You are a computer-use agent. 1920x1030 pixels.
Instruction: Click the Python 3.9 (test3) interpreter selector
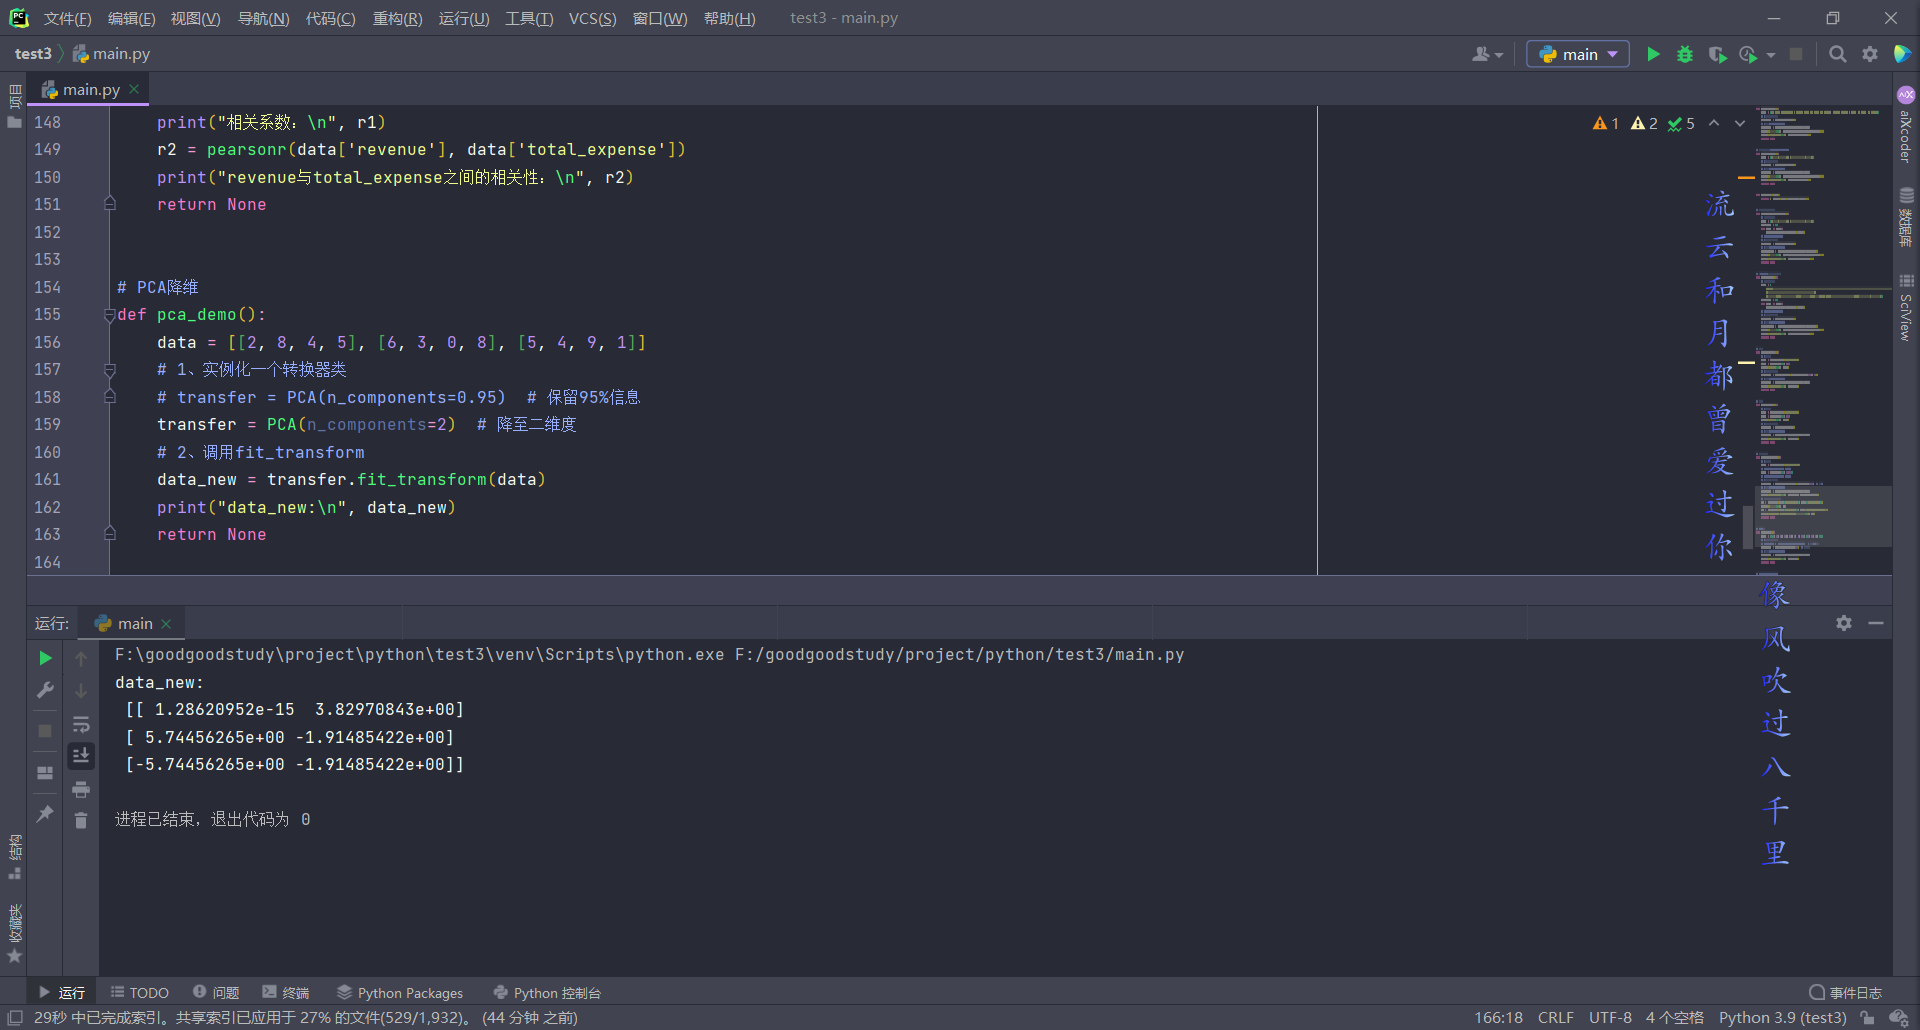(x=1782, y=1017)
